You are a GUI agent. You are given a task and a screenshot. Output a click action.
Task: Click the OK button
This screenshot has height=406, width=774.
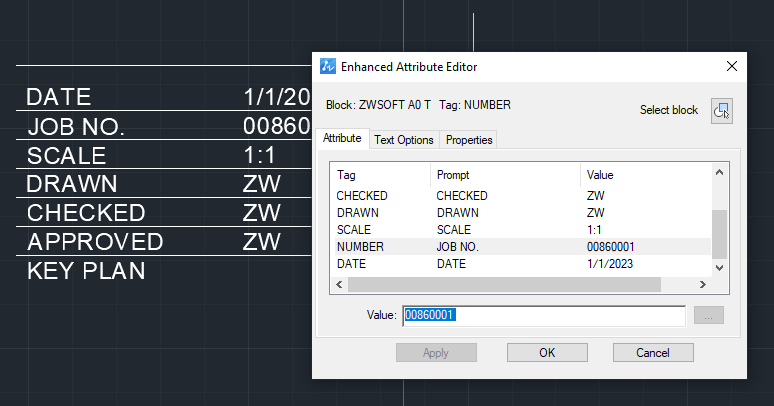(547, 353)
